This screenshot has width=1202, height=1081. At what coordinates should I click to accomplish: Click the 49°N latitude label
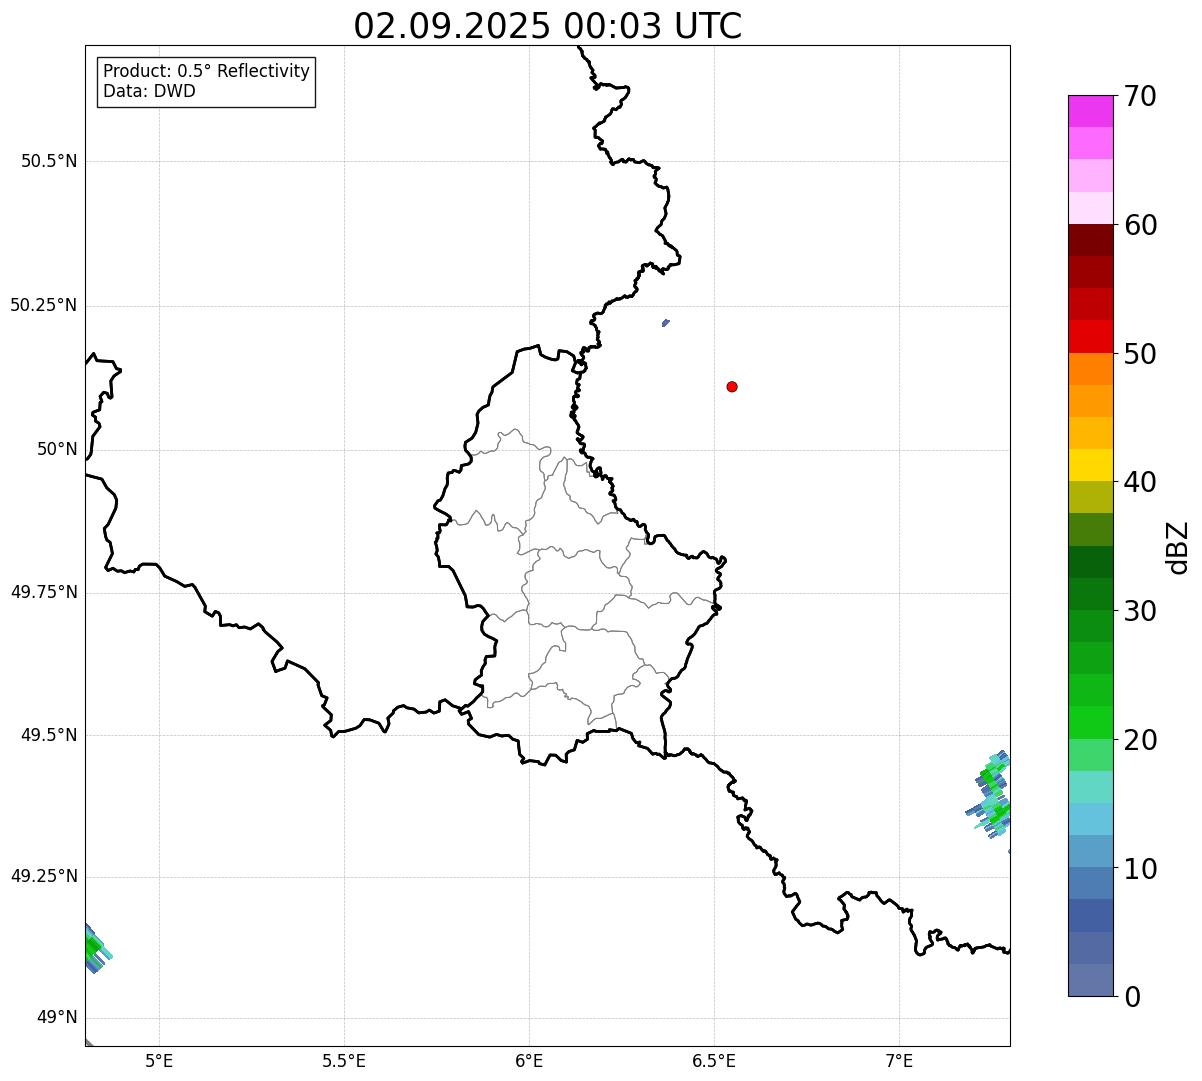click(x=57, y=1018)
